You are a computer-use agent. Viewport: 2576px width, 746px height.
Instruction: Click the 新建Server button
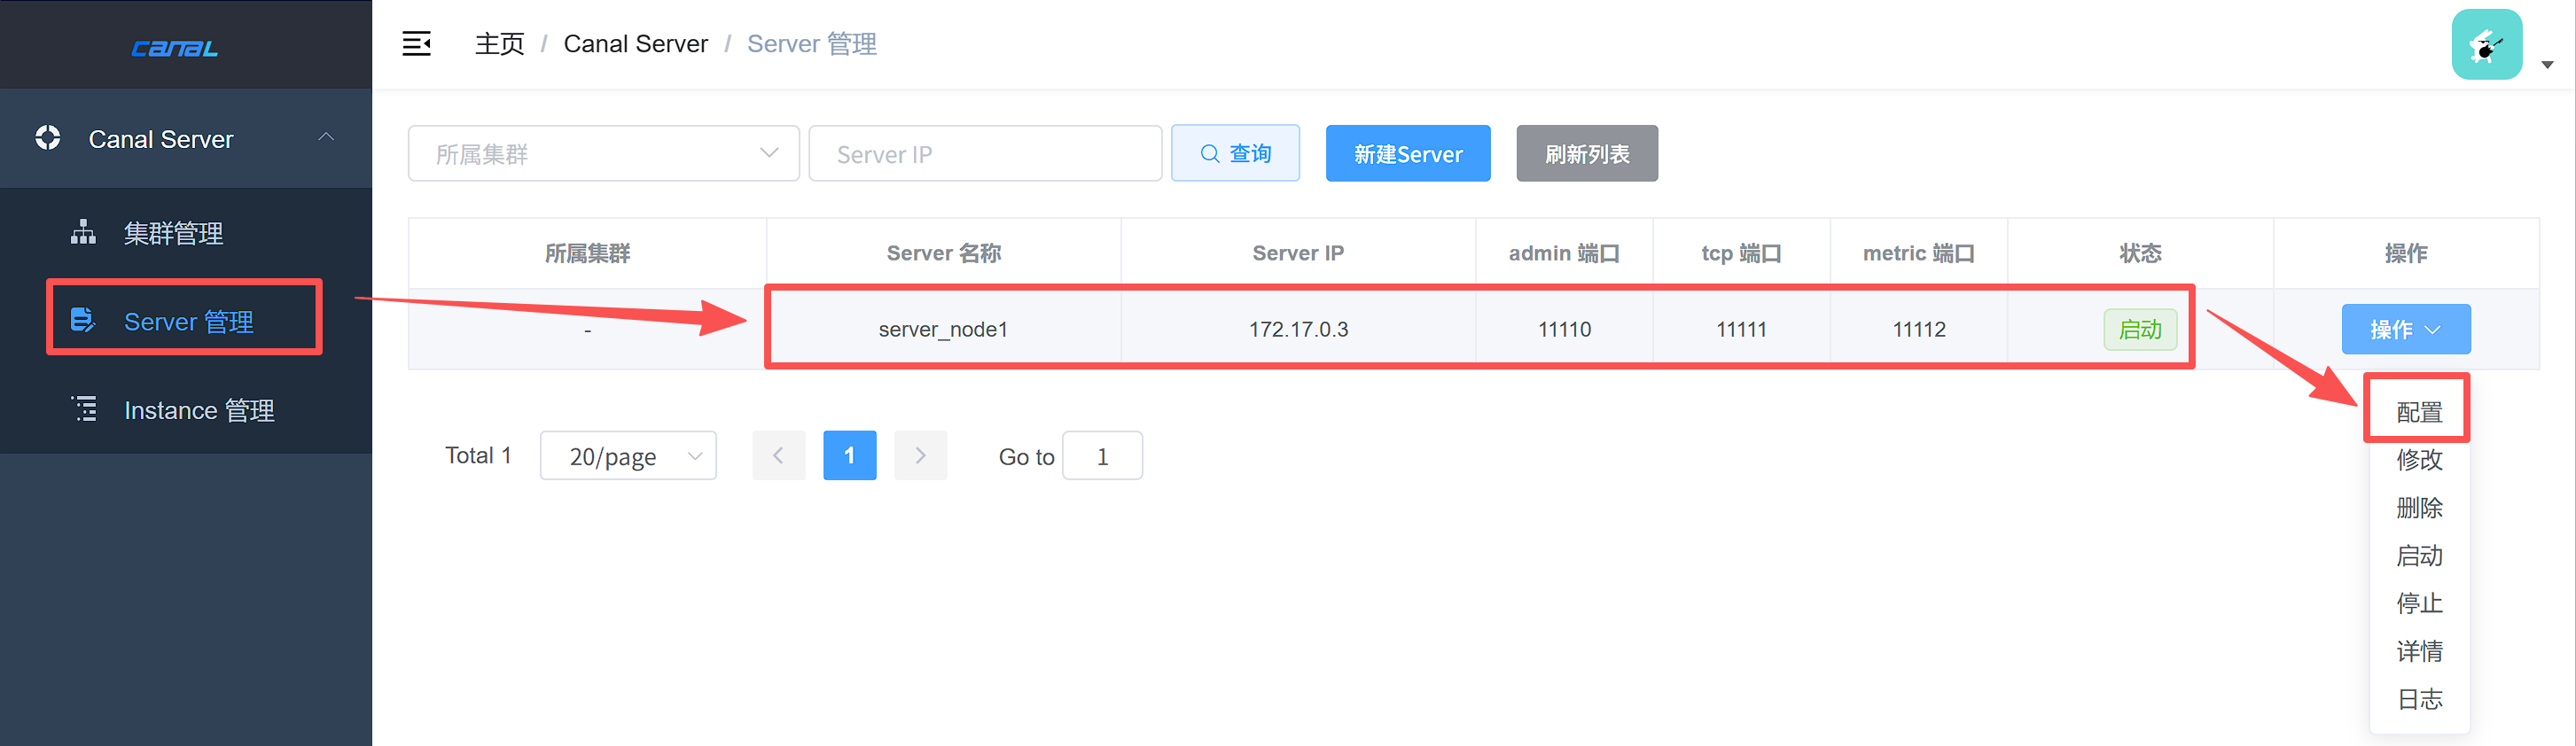point(1408,153)
